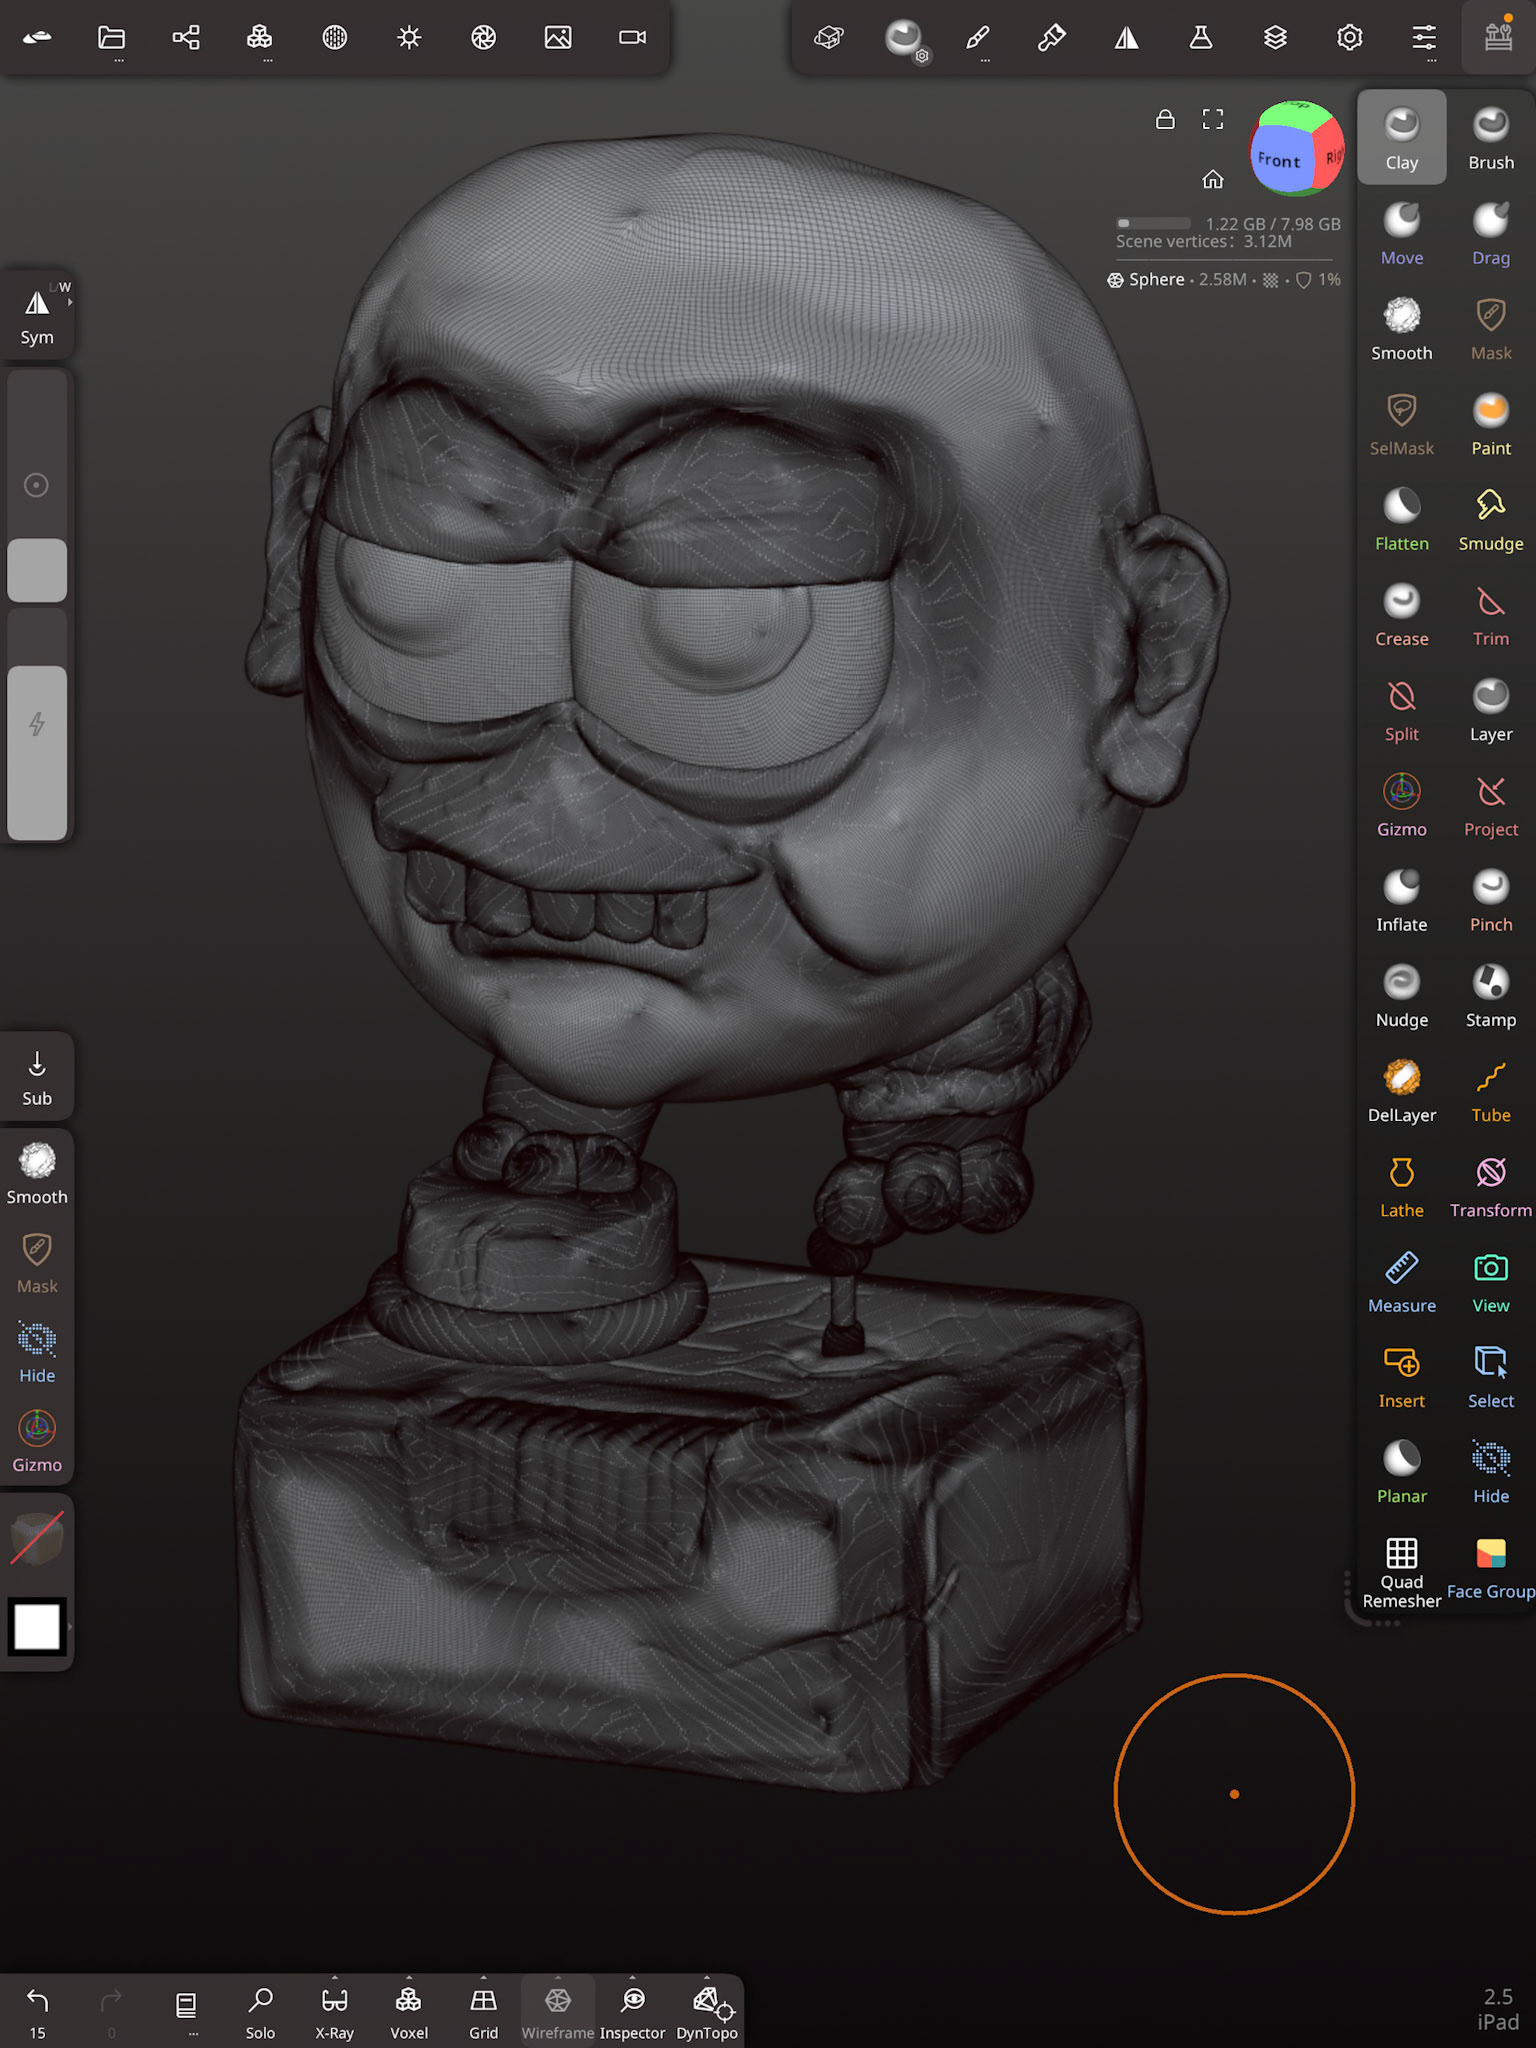Toggle the Inspector
The image size is (1536, 2048).
(x=632, y=2012)
